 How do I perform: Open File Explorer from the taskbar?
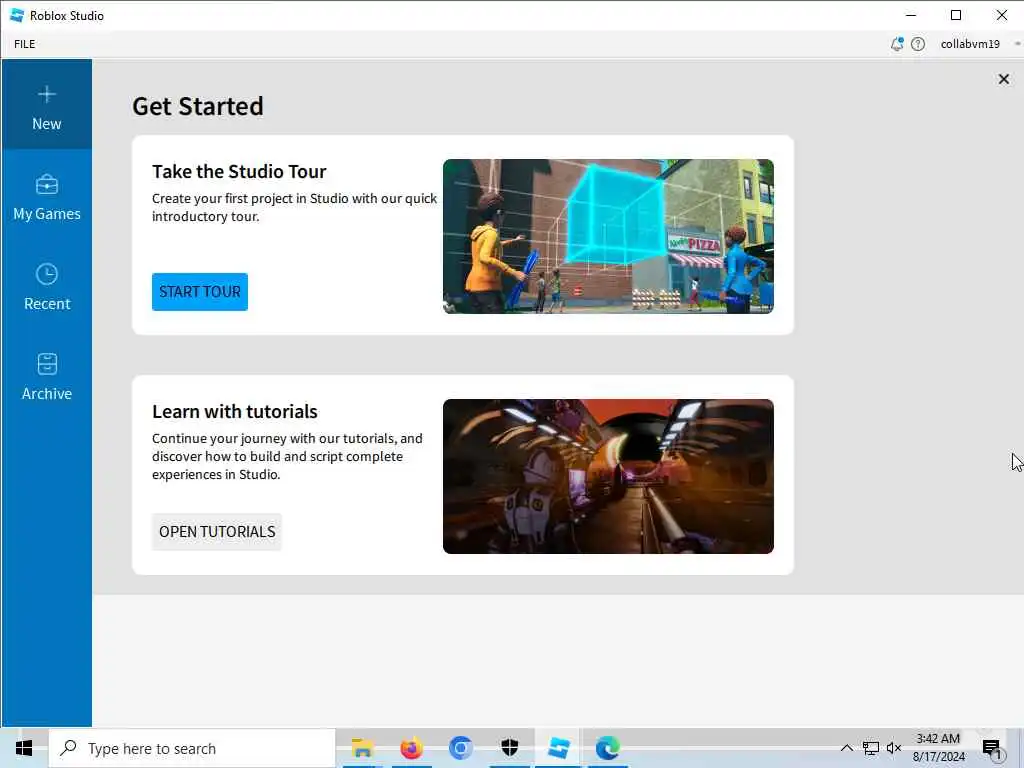coord(362,748)
